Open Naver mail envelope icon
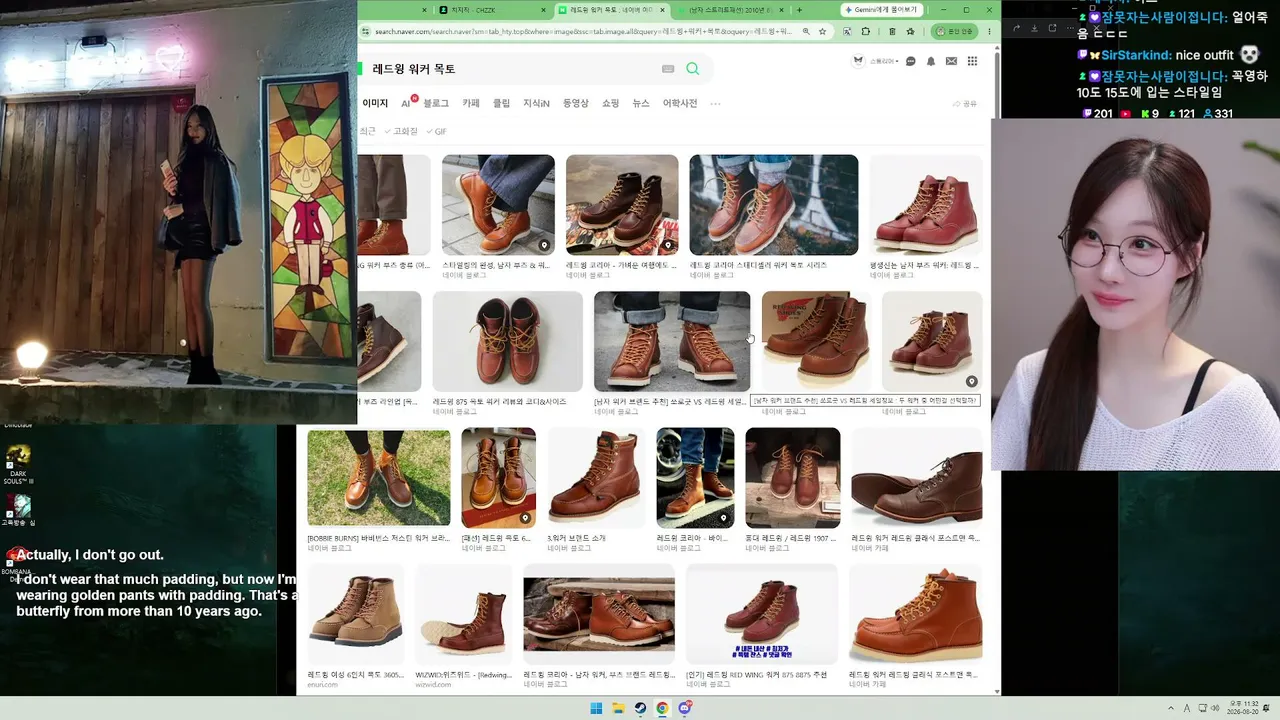The width and height of the screenshot is (1280, 720). 951,61
